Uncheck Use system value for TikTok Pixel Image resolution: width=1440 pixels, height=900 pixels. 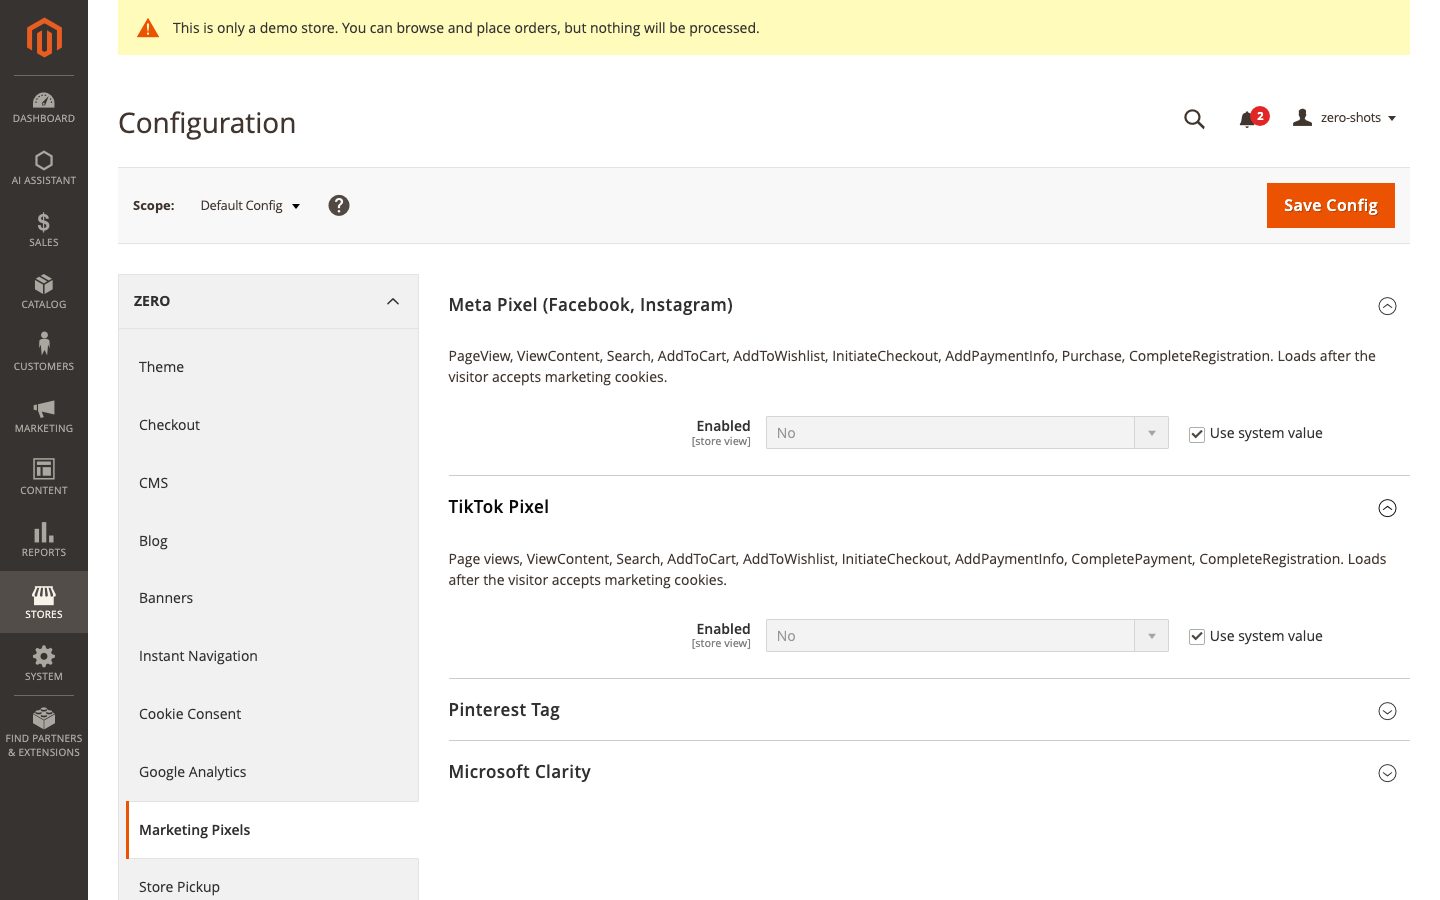click(1196, 637)
